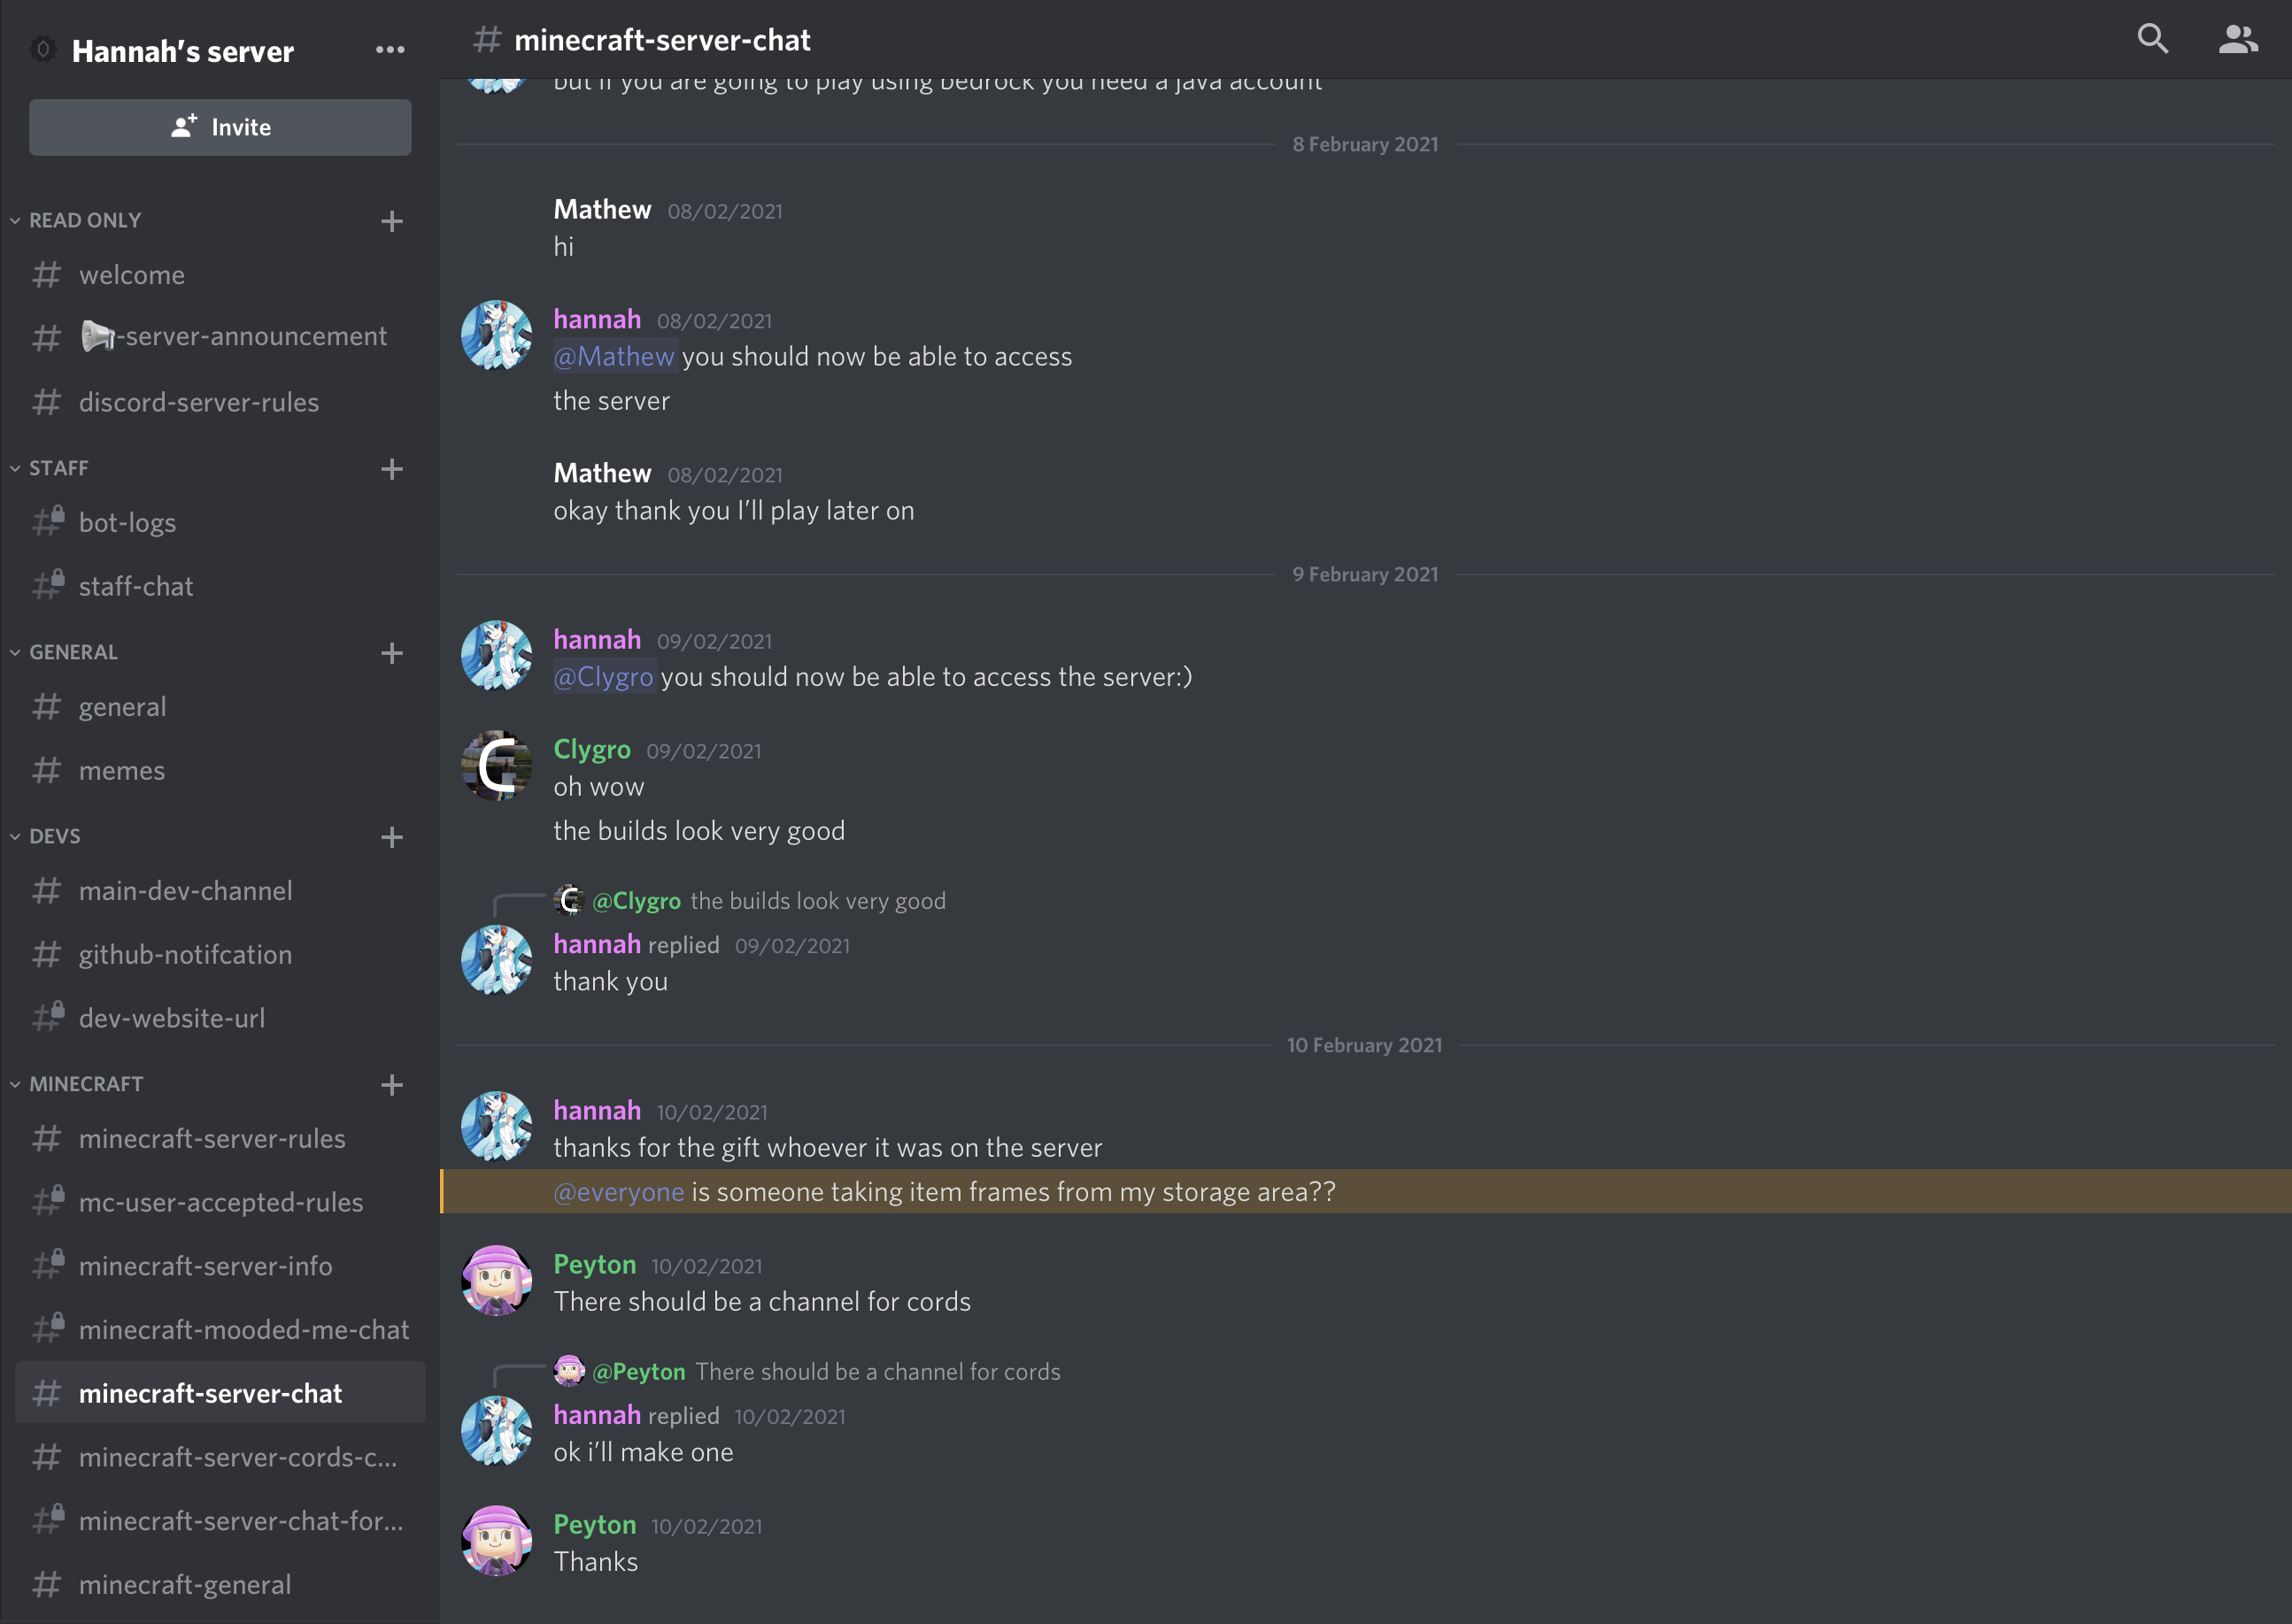The width and height of the screenshot is (2292, 1624).
Task: Add a channel to DEVS category
Action: click(x=392, y=837)
